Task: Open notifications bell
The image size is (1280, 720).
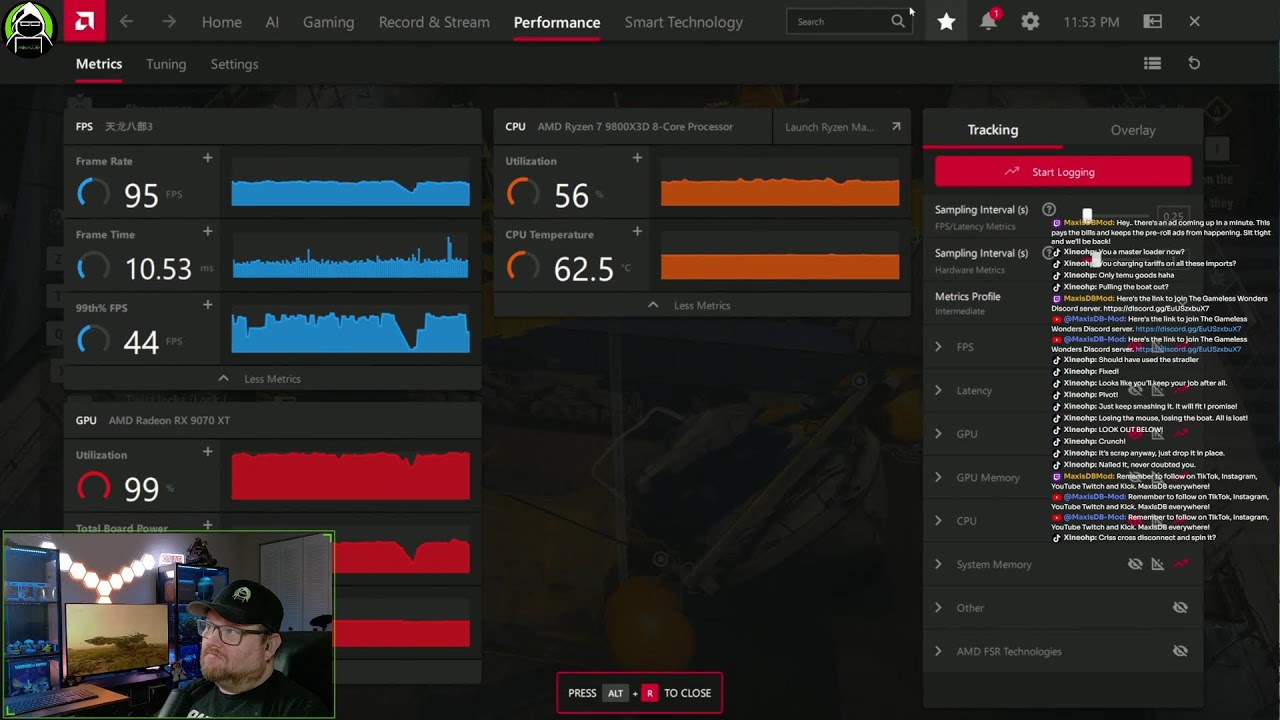Action: 988,21
